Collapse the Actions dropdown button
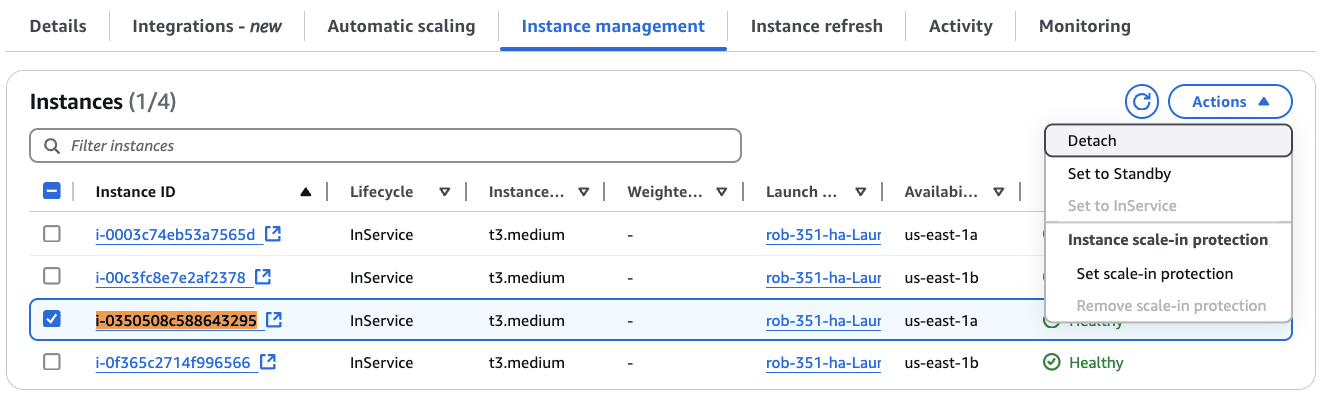1321x396 pixels. coord(1230,101)
